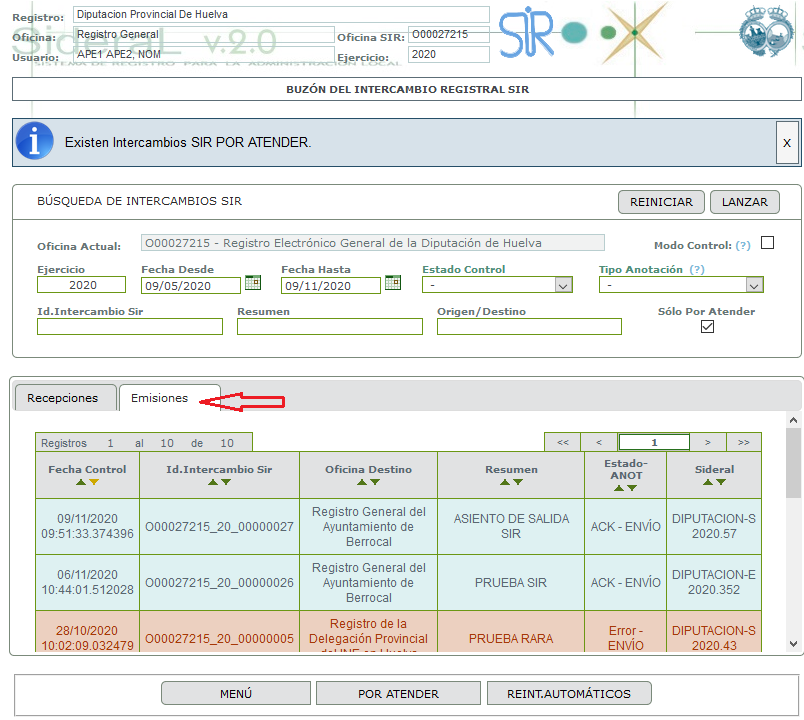The width and height of the screenshot is (804, 720).
Task: Click Oficina Actual field
Action: coord(373,243)
